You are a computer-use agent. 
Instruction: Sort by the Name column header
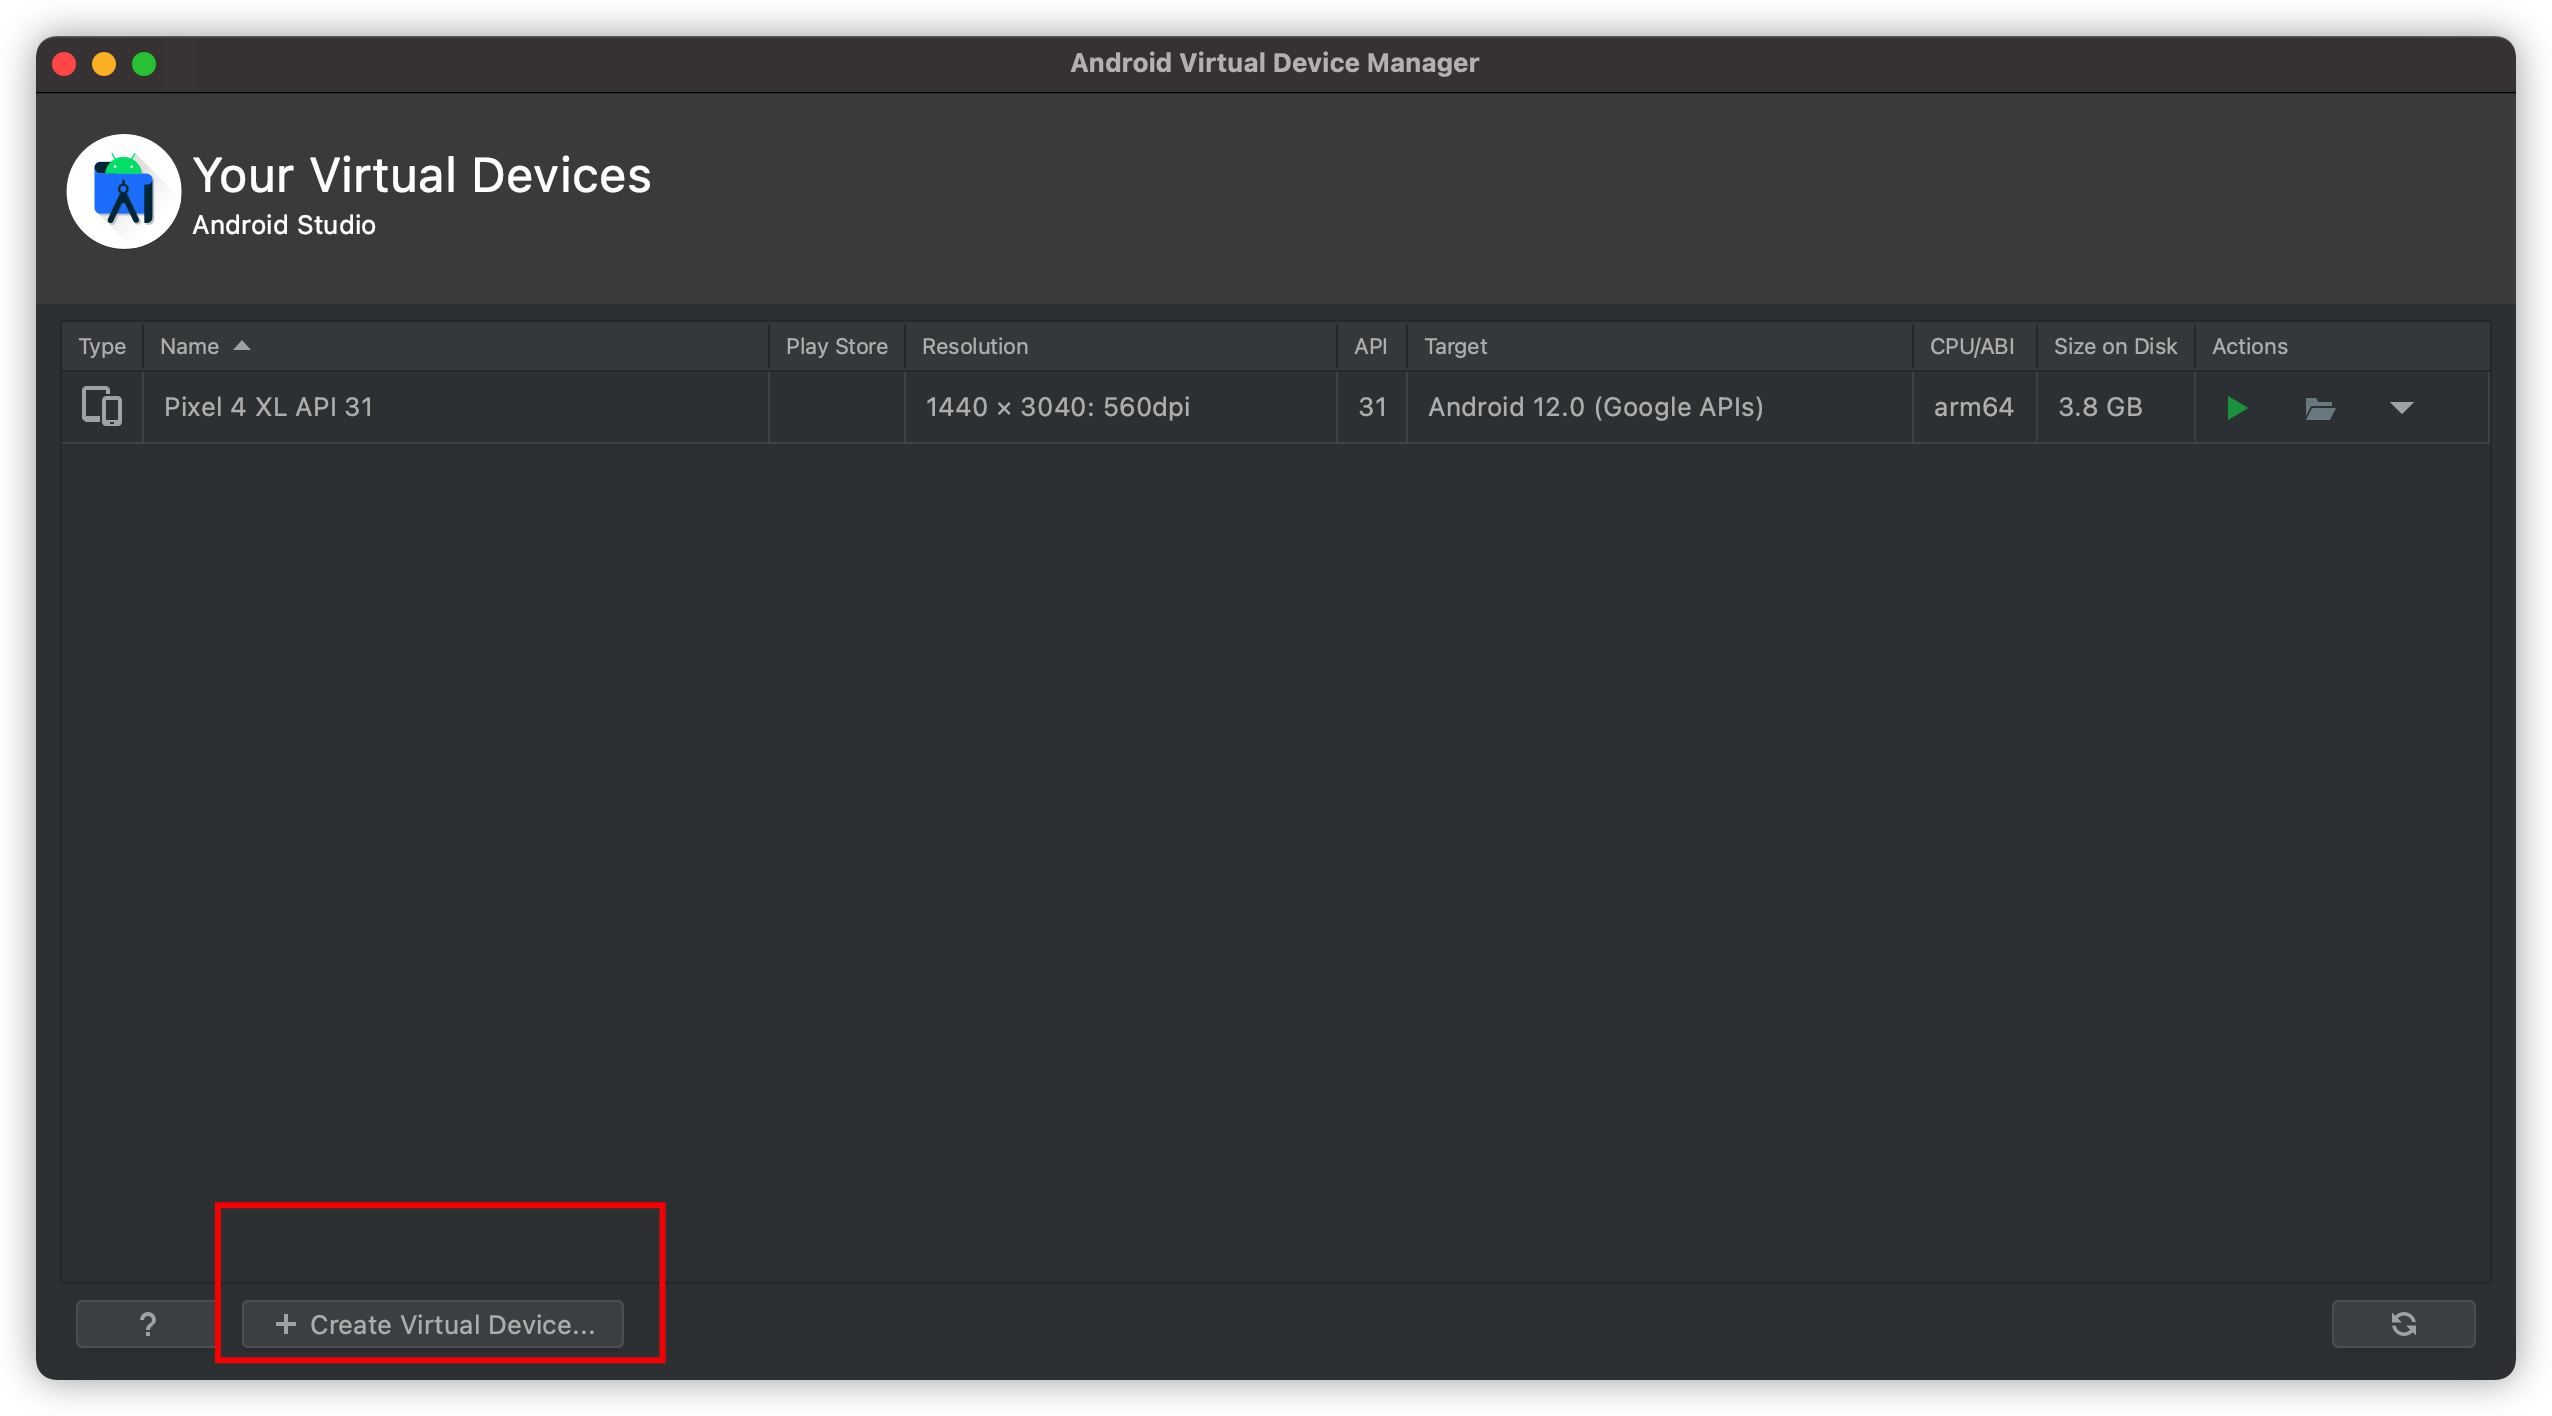[455, 346]
